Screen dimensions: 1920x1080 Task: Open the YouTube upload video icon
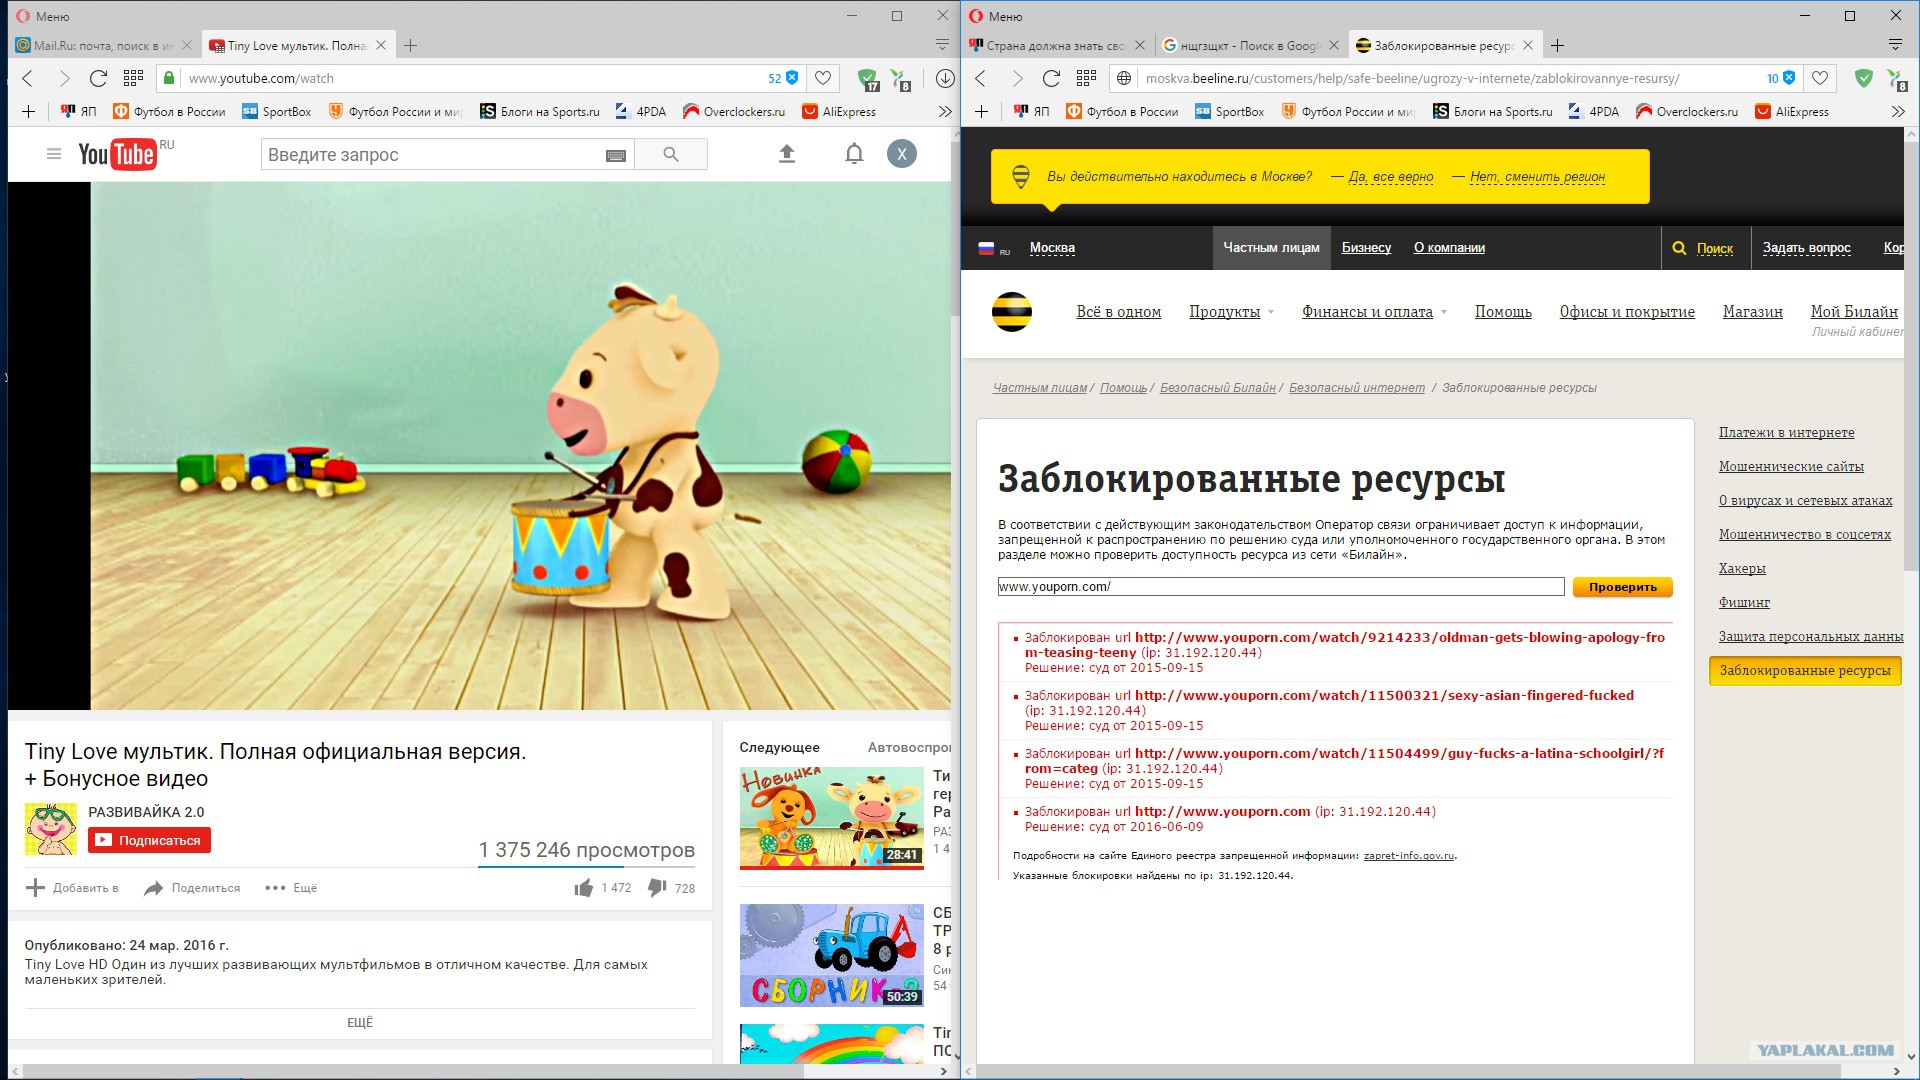point(787,154)
